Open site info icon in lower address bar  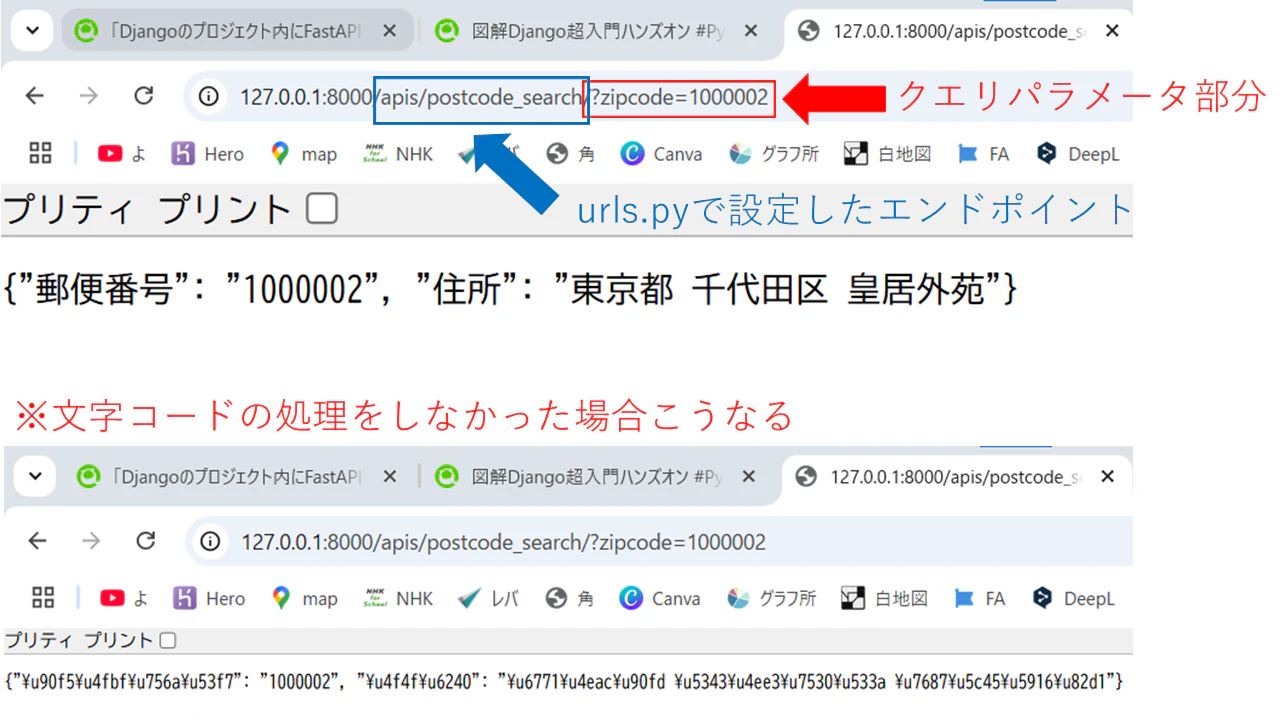click(x=210, y=542)
